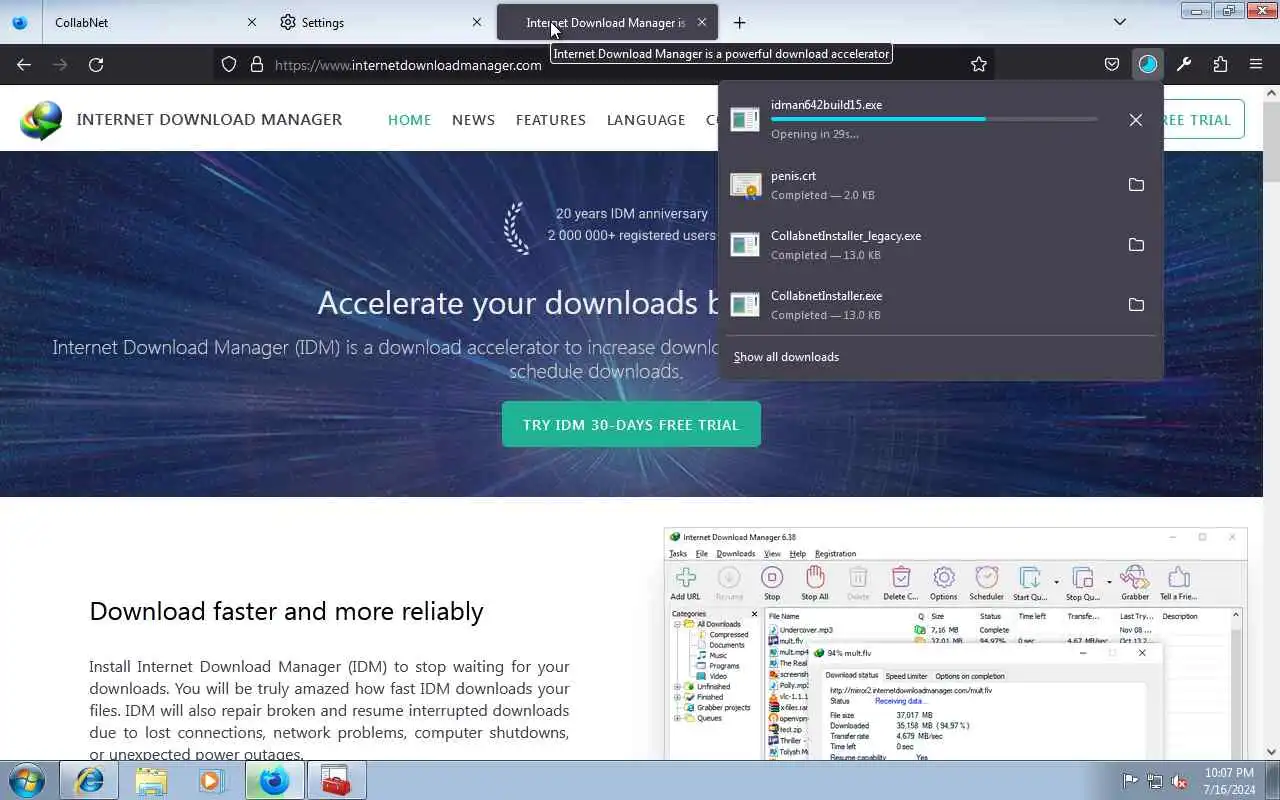Screen dimensions: 1280x800
Task: Click the muted volume tray icon
Action: [1180, 781]
